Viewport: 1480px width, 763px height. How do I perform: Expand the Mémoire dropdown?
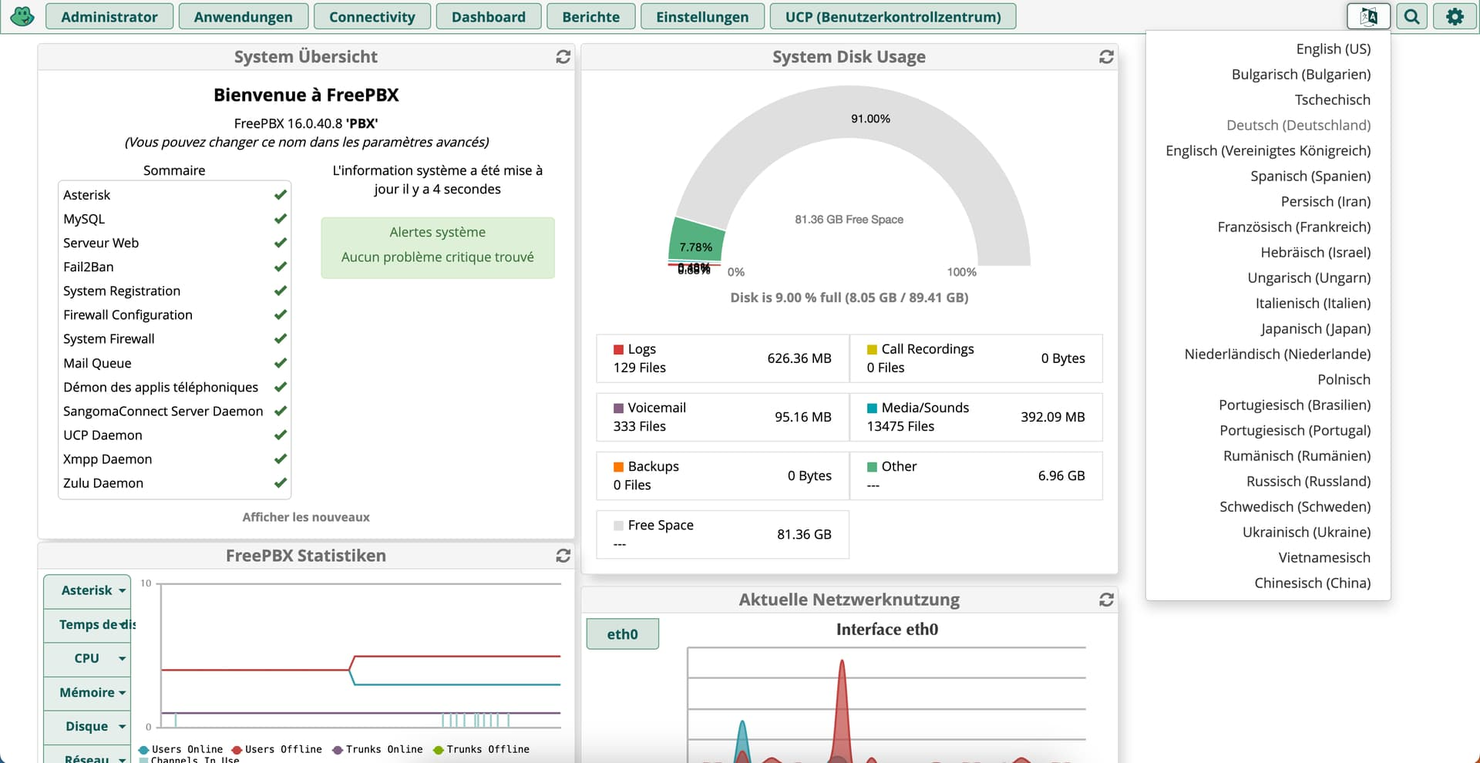point(87,692)
